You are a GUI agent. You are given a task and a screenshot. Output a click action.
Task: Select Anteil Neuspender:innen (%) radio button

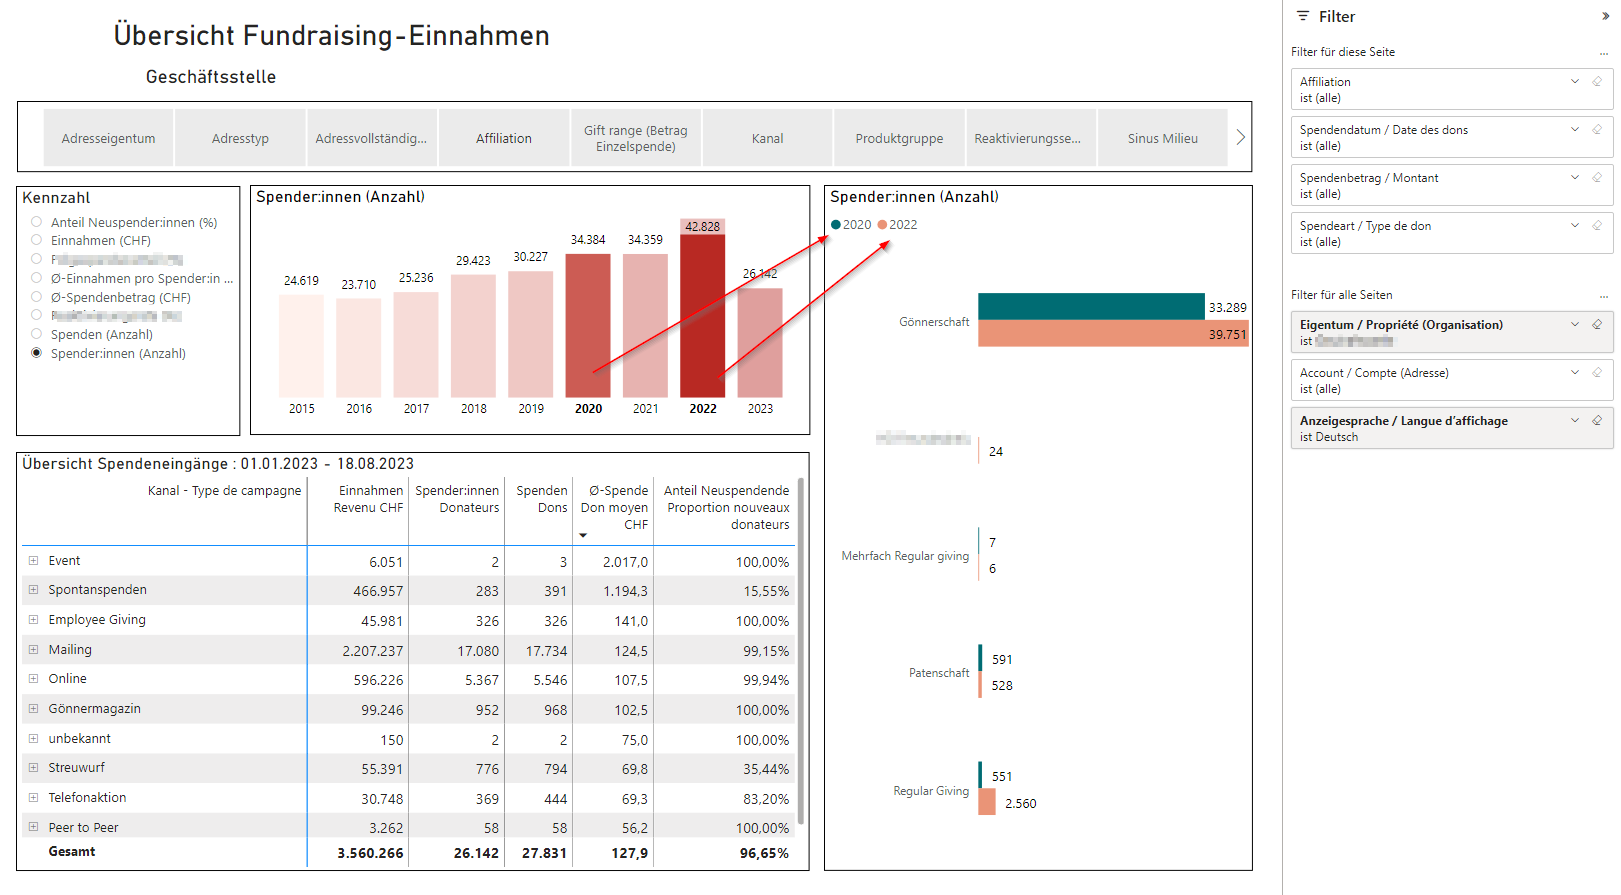click(37, 222)
